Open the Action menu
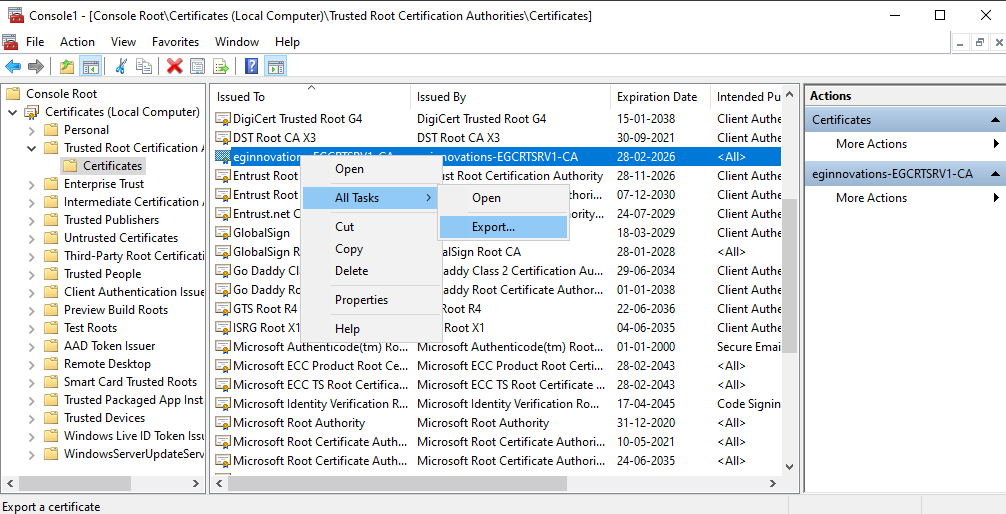 pos(77,42)
